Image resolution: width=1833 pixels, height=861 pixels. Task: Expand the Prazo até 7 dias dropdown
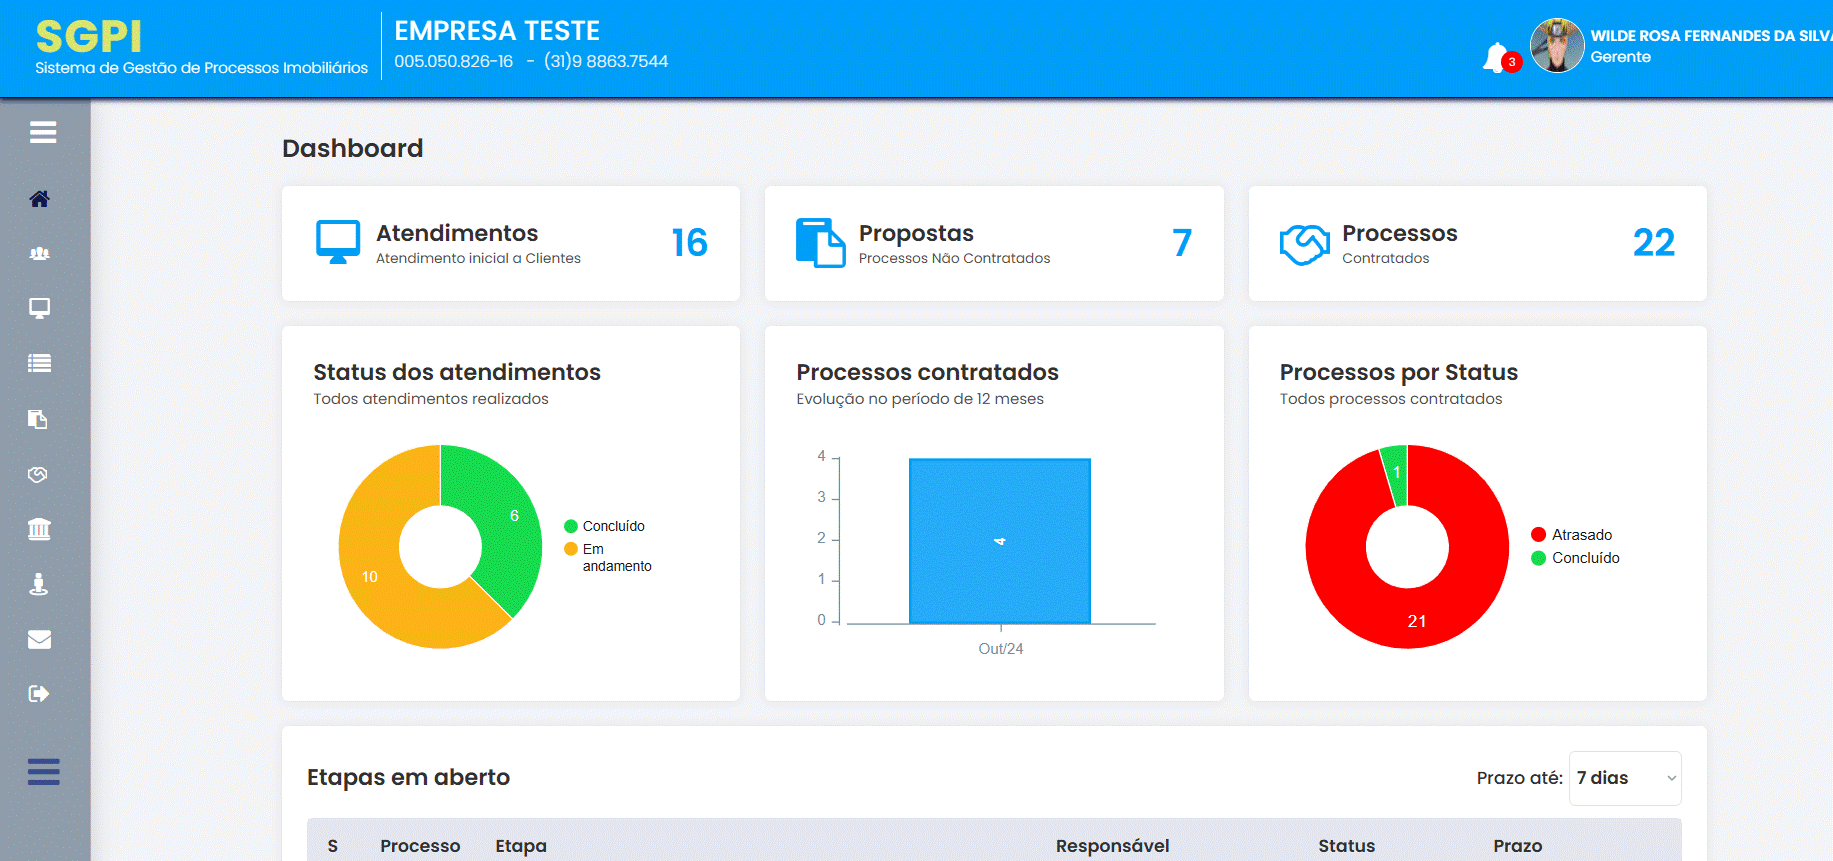click(1625, 778)
